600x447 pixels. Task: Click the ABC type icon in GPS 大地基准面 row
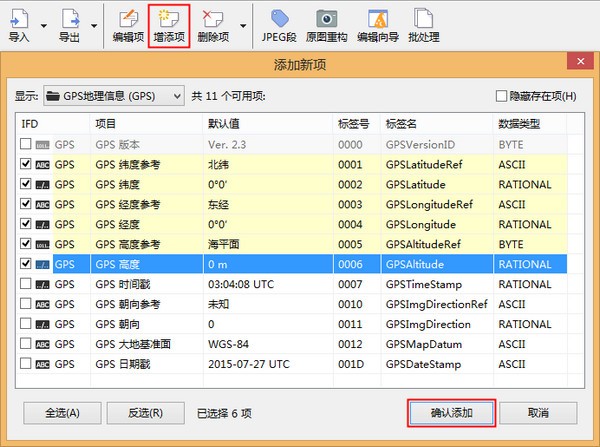42,344
